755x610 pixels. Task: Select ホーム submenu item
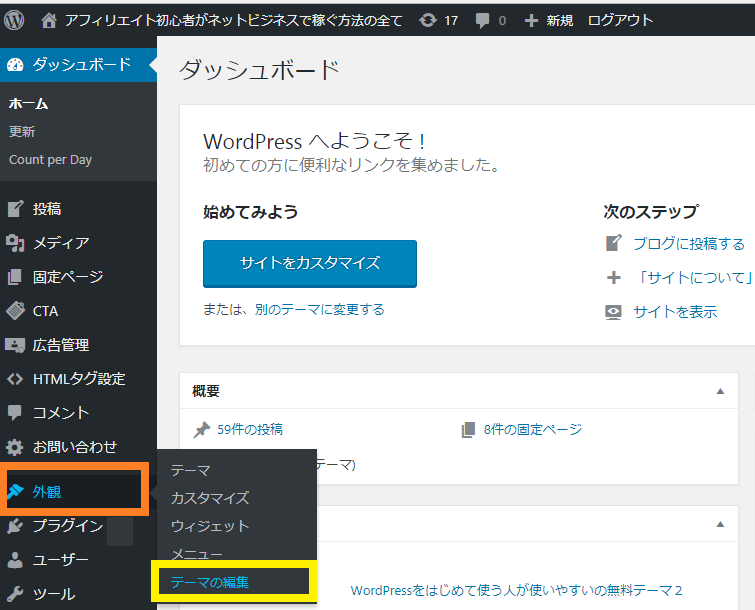coord(28,104)
